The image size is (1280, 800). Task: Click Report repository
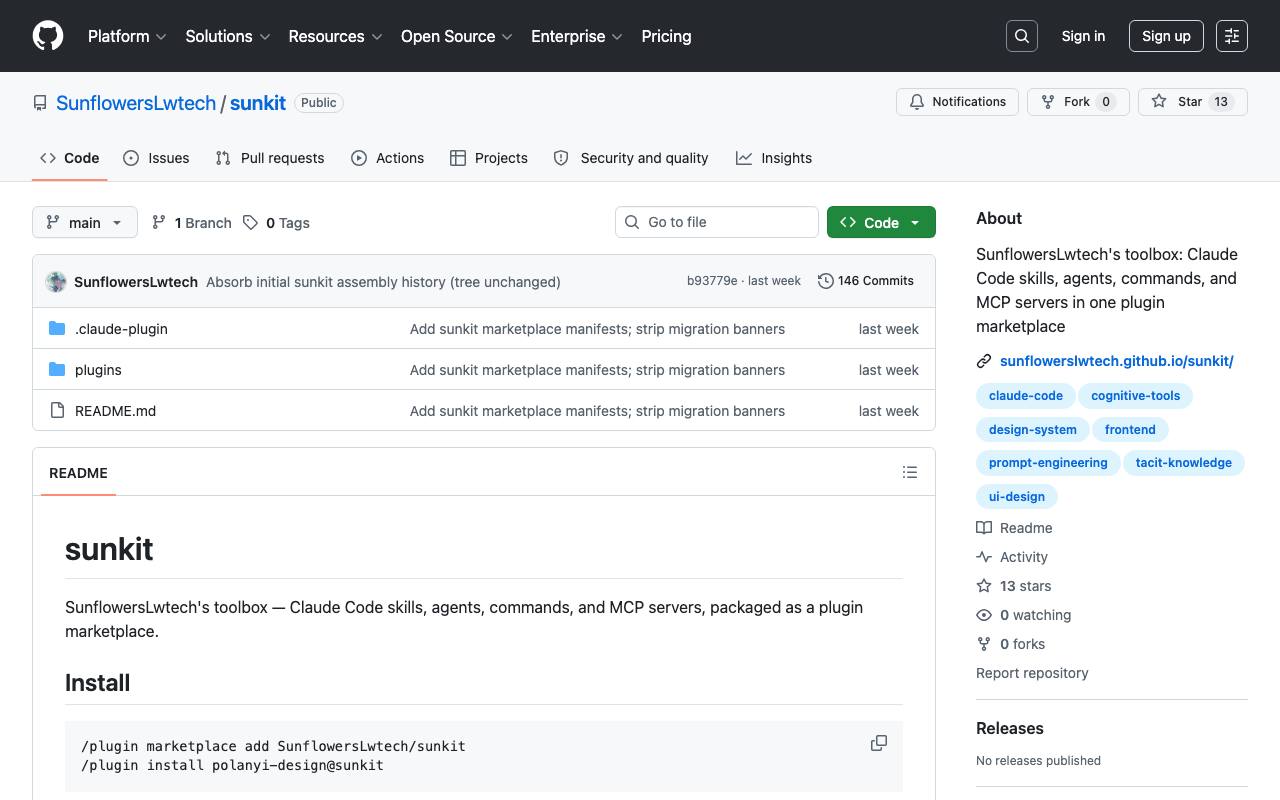(1032, 673)
